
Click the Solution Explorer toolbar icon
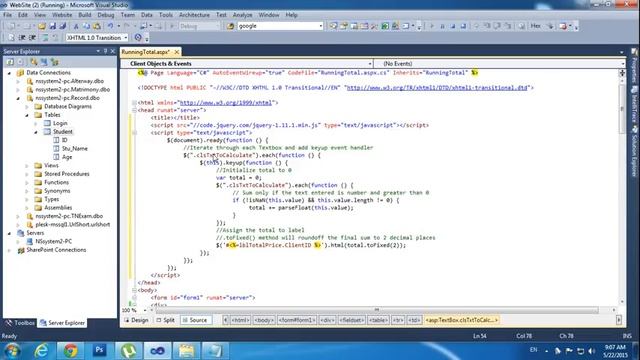(333, 26)
